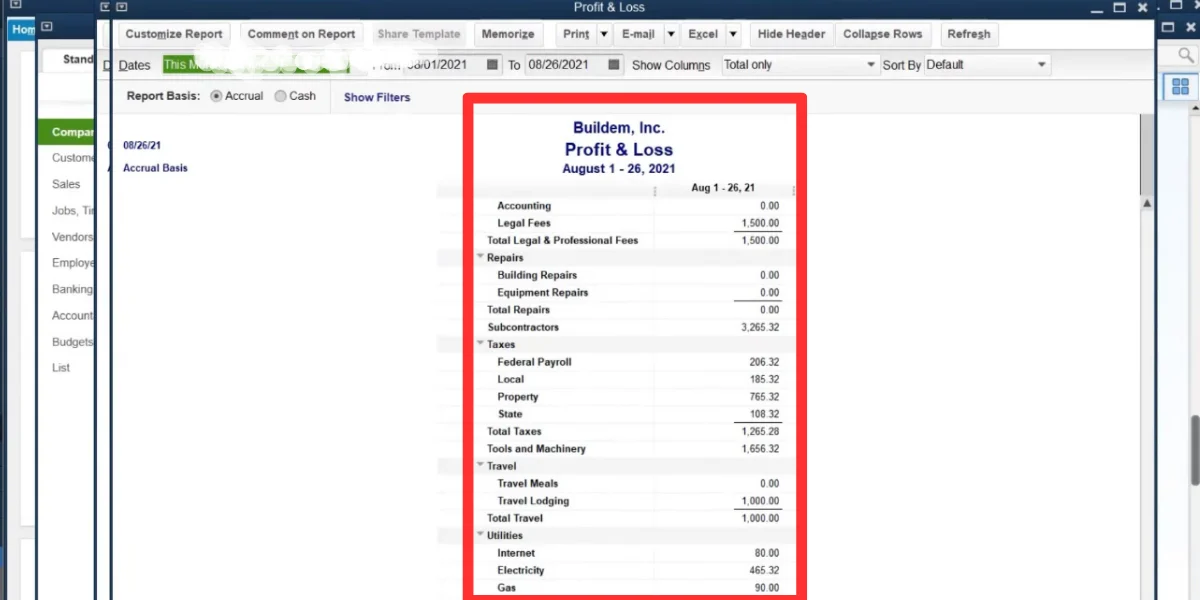Select Company category in background sidebar
Viewport: 1200px width, 600px height.
tap(66, 132)
